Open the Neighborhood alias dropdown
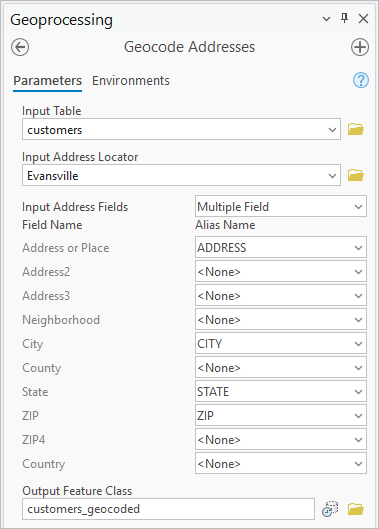 click(281, 319)
